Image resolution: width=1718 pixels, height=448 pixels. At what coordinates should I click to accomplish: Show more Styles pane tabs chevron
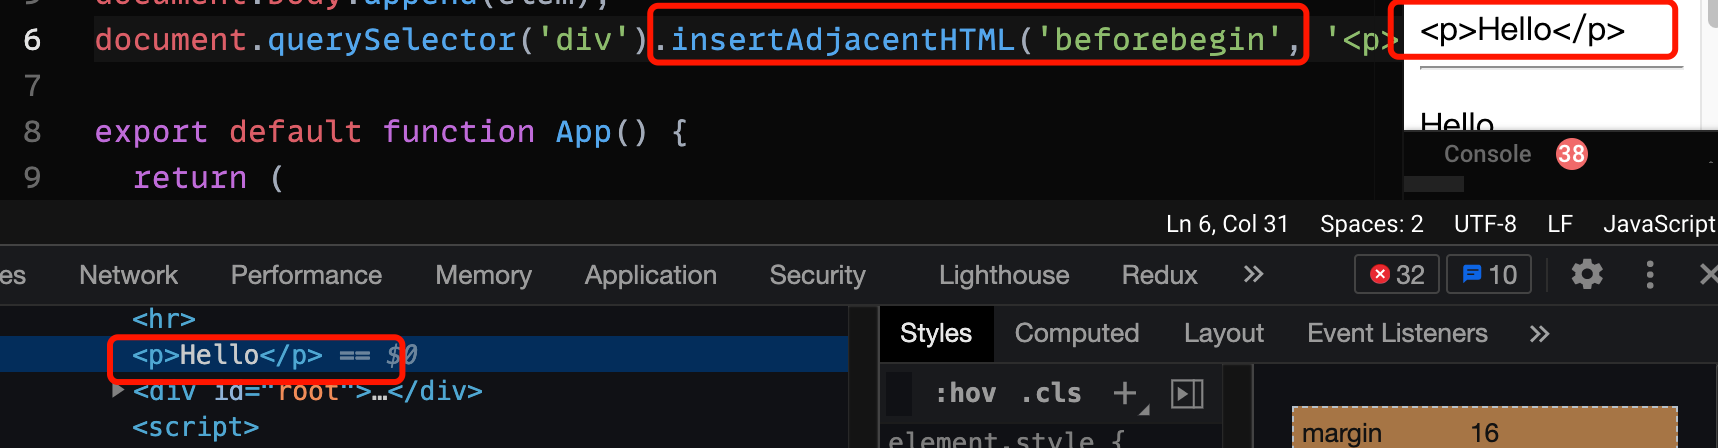(x=1539, y=333)
